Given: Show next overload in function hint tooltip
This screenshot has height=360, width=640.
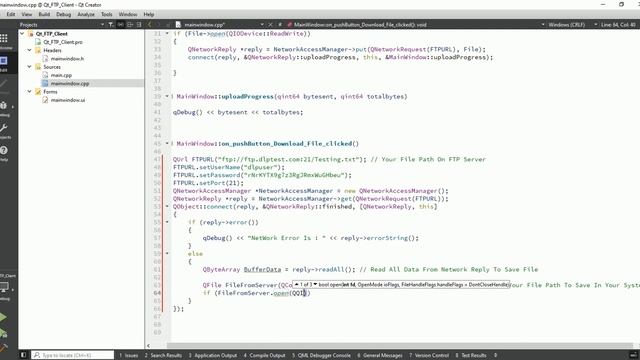Looking at the screenshot, I should 315,284.
